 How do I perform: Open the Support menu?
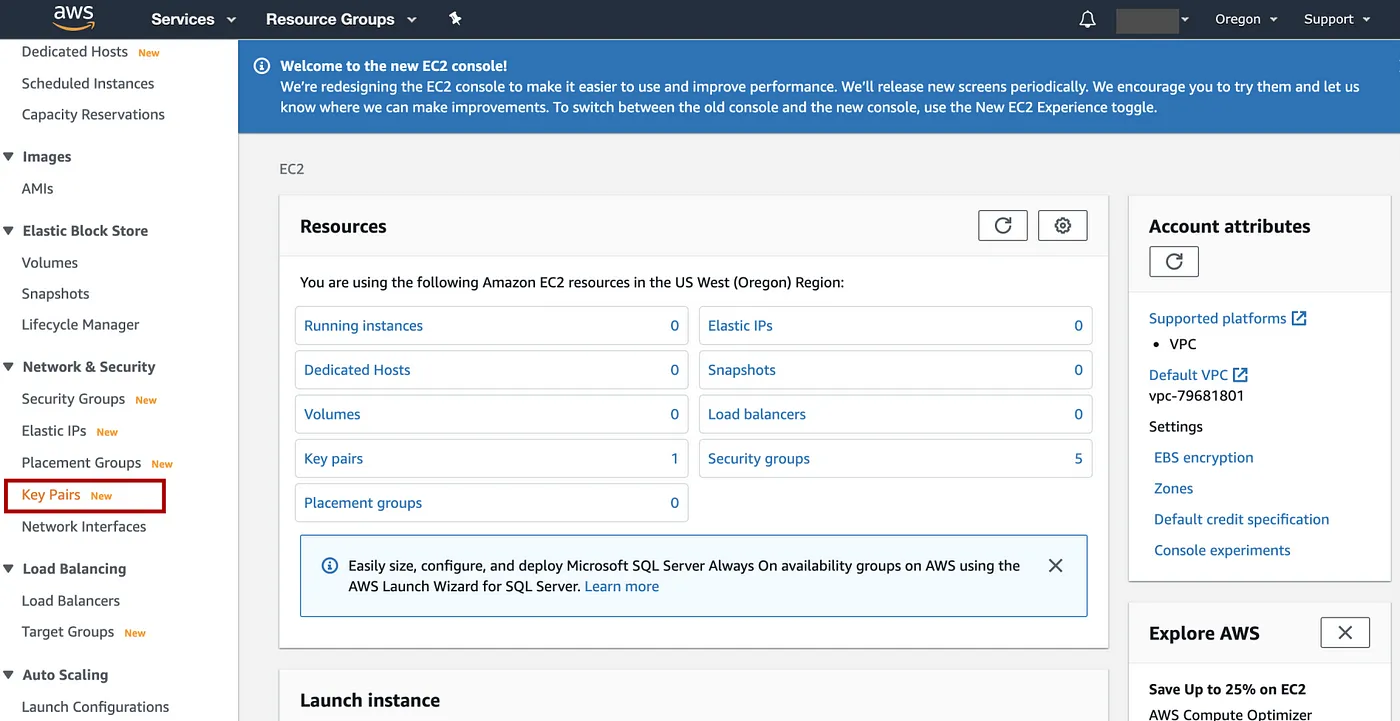(1336, 19)
